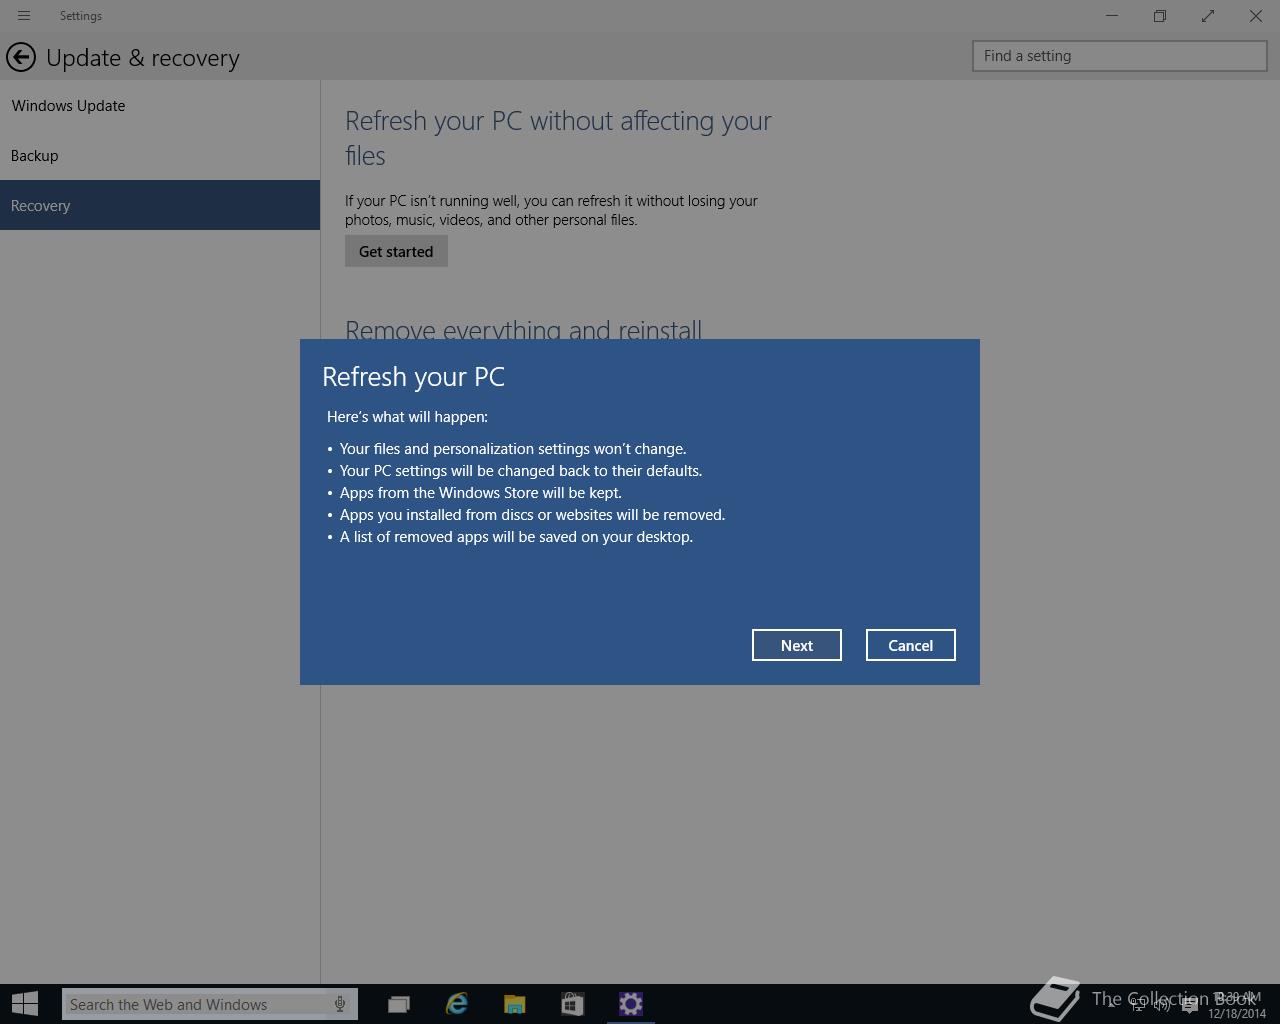Open Windows Update section
Image resolution: width=1280 pixels, height=1024 pixels.
pyautogui.click(x=160, y=105)
